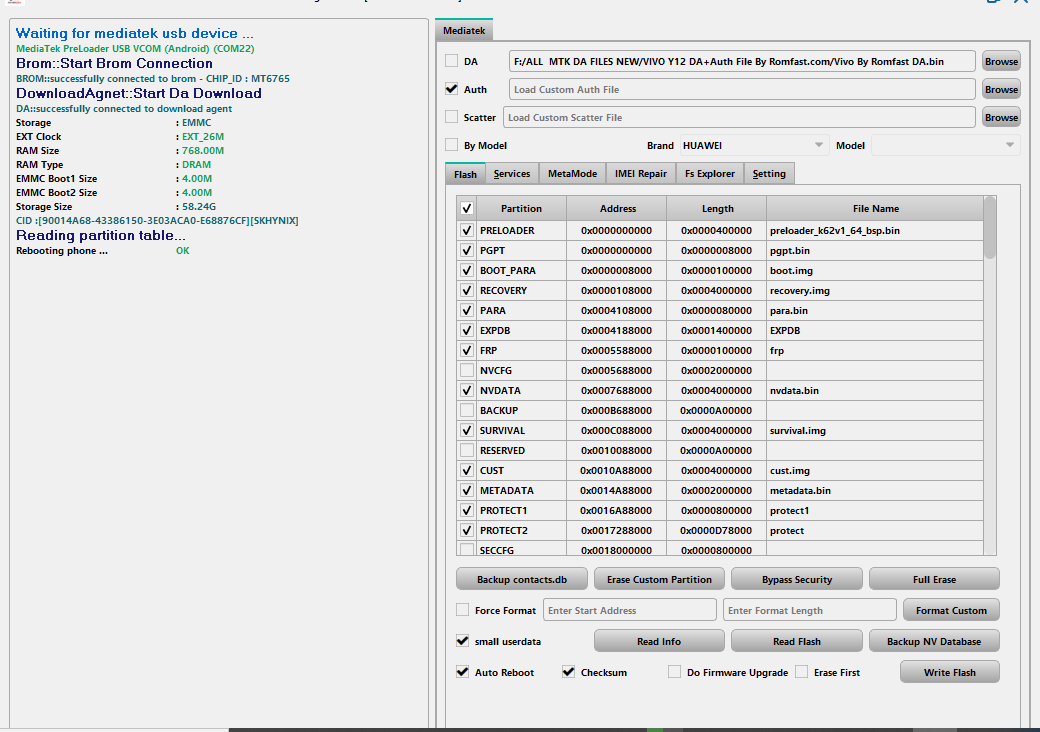This screenshot has height=732, width=1040.
Task: Open the Model dropdown
Action: [944, 145]
